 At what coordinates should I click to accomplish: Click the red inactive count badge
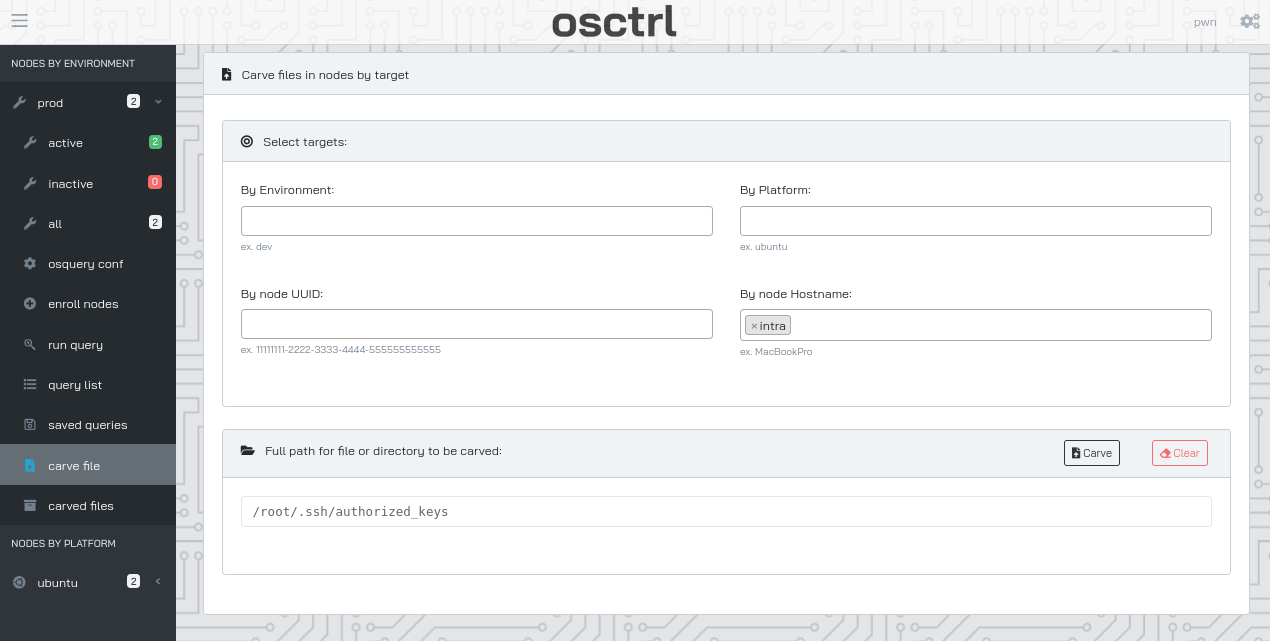click(155, 182)
